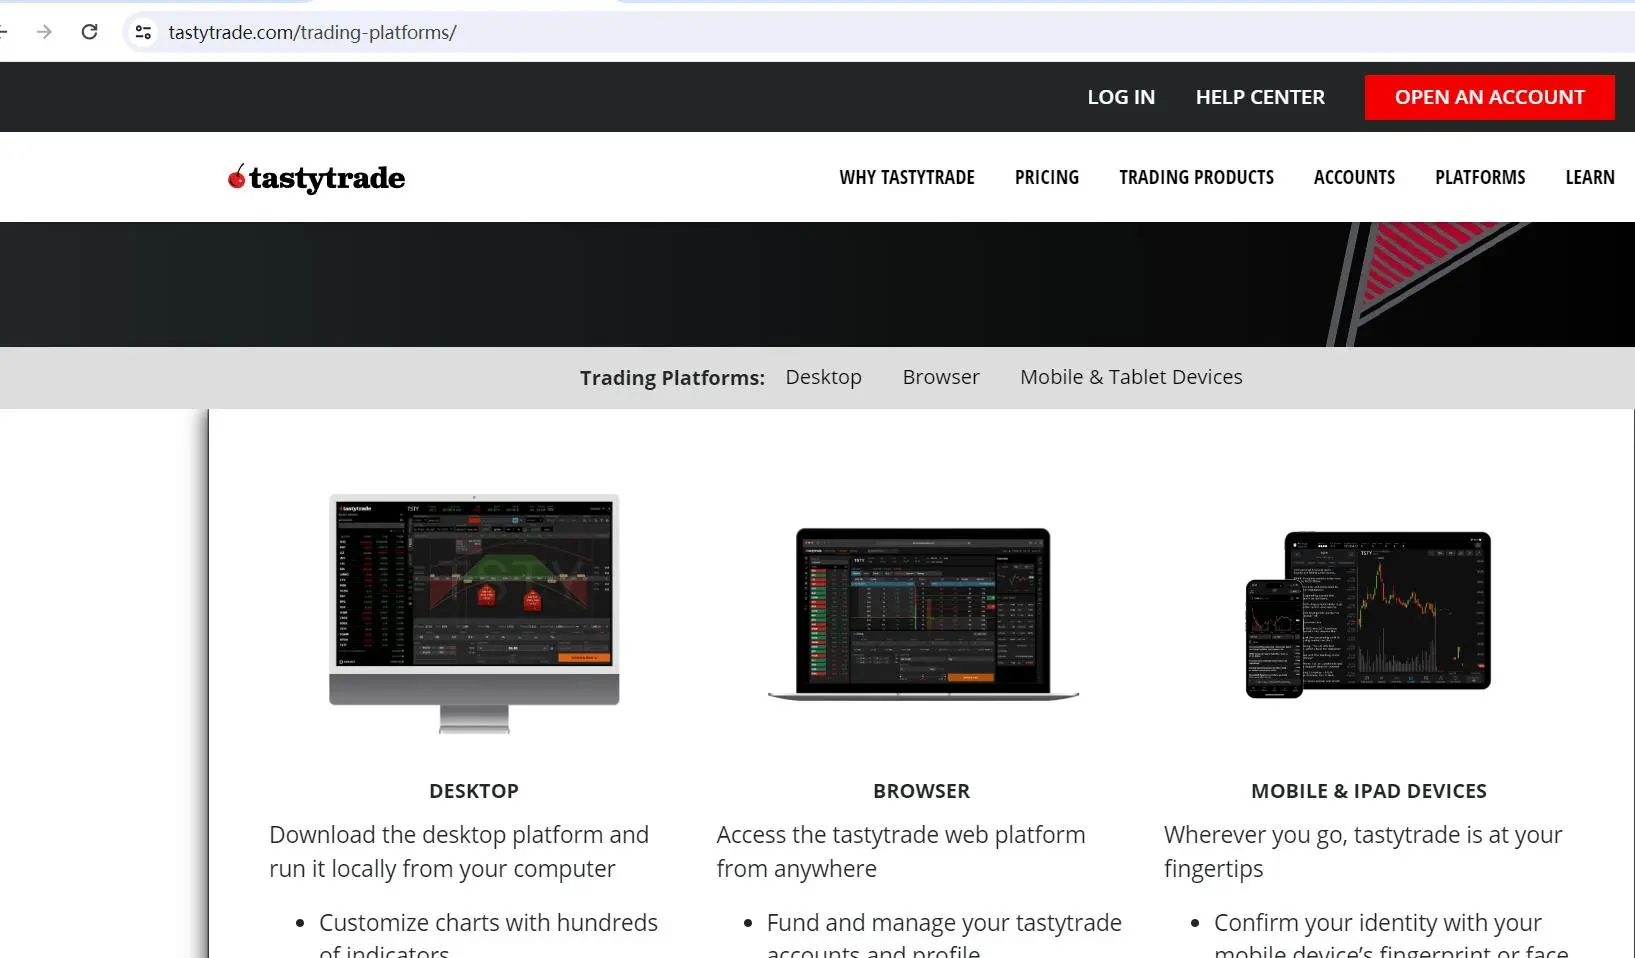Click 'Download the desktop platform' description text
The image size is (1635, 958).
[x=459, y=852]
